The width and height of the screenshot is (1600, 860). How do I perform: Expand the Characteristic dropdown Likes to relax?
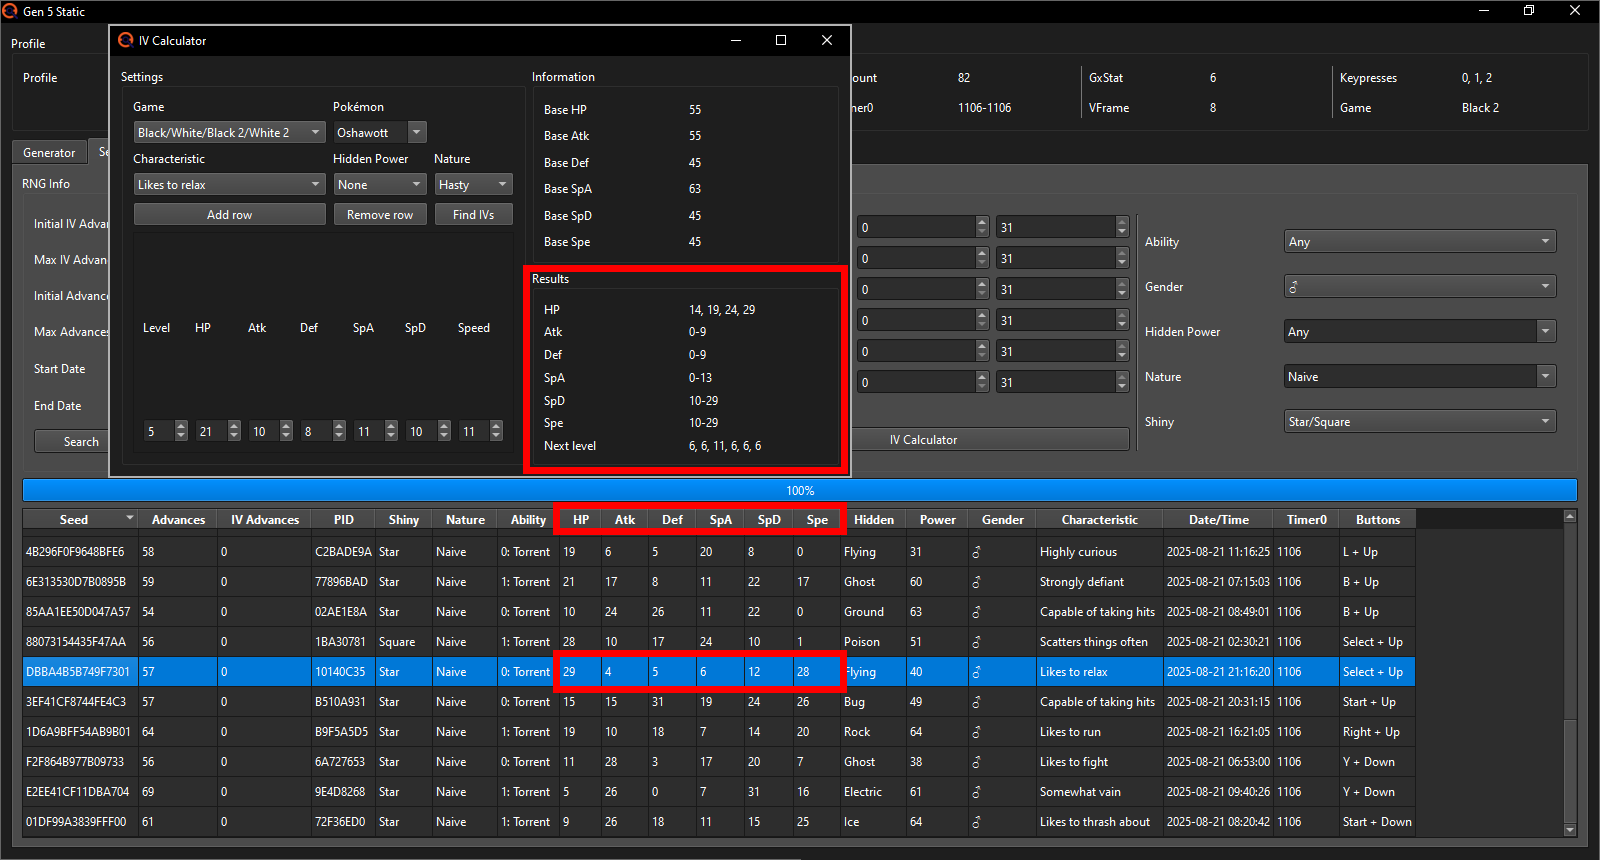229,184
